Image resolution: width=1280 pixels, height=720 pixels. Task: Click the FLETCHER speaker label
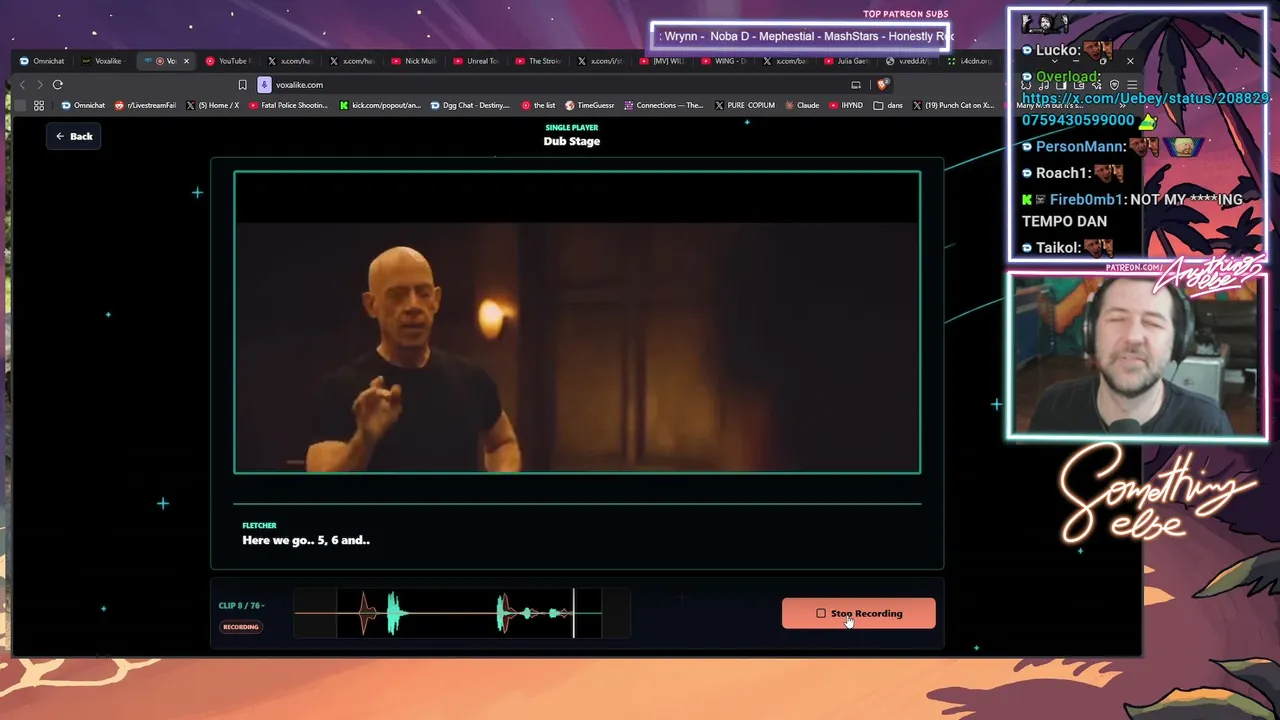click(259, 525)
